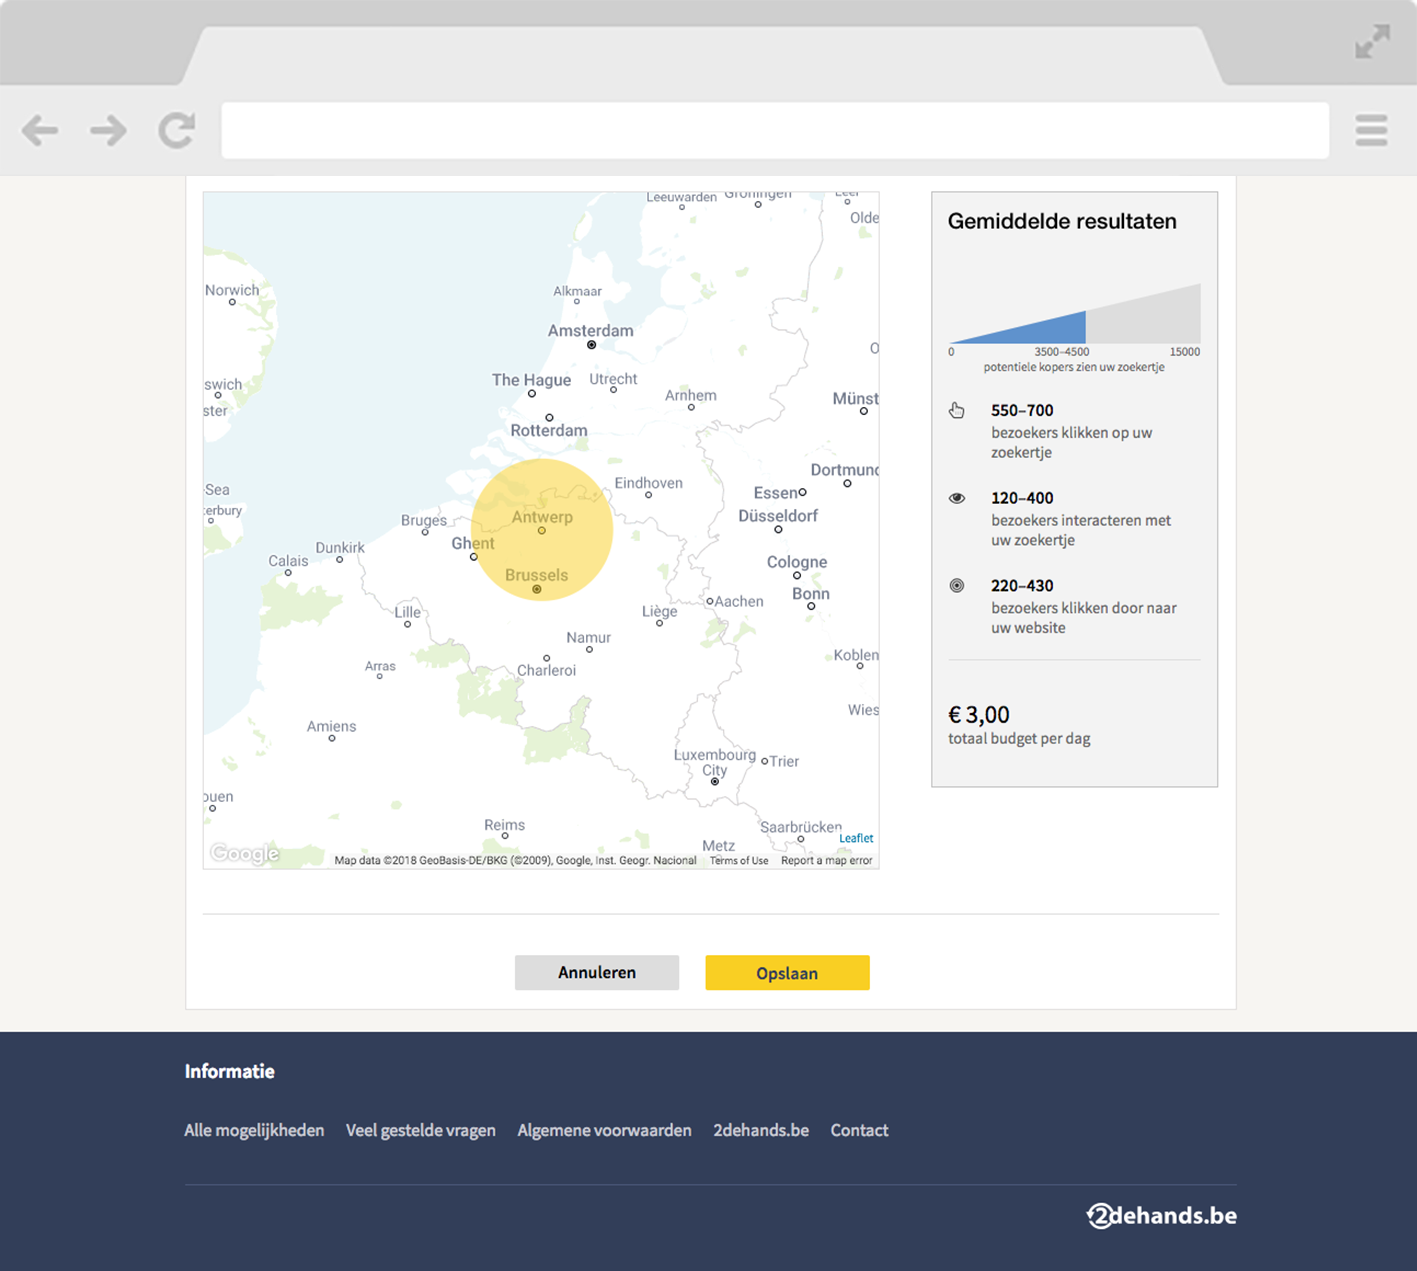Click the Google logo on map

(x=244, y=853)
